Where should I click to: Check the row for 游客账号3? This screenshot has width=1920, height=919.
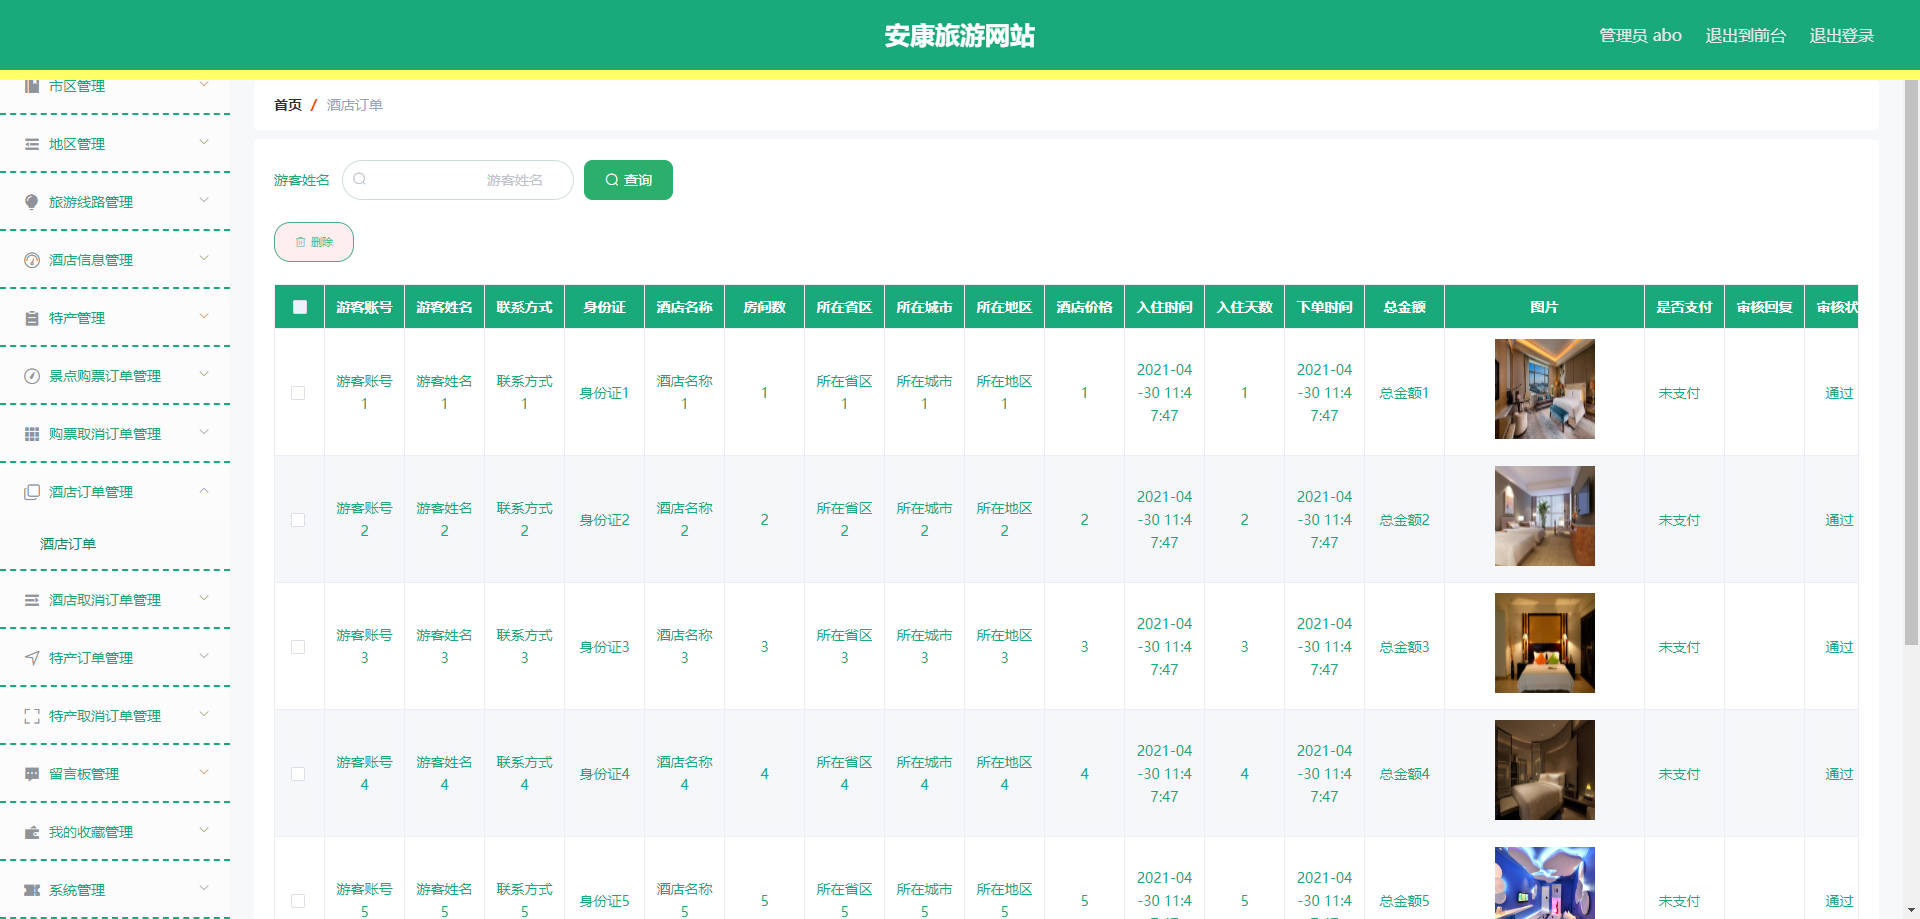point(298,647)
